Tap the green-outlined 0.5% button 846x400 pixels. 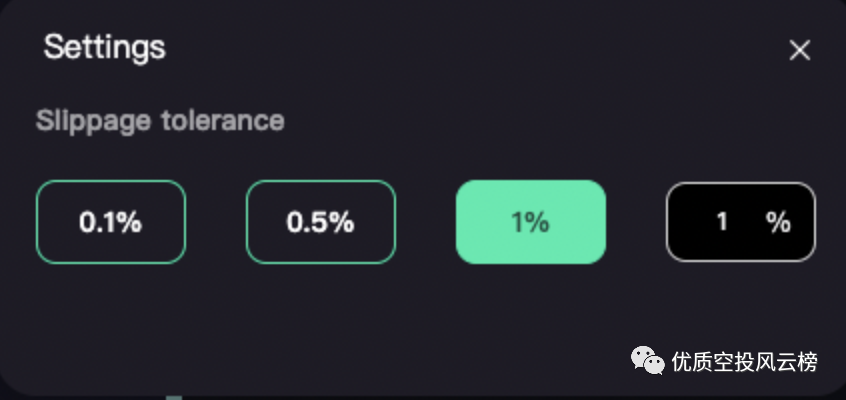(321, 222)
